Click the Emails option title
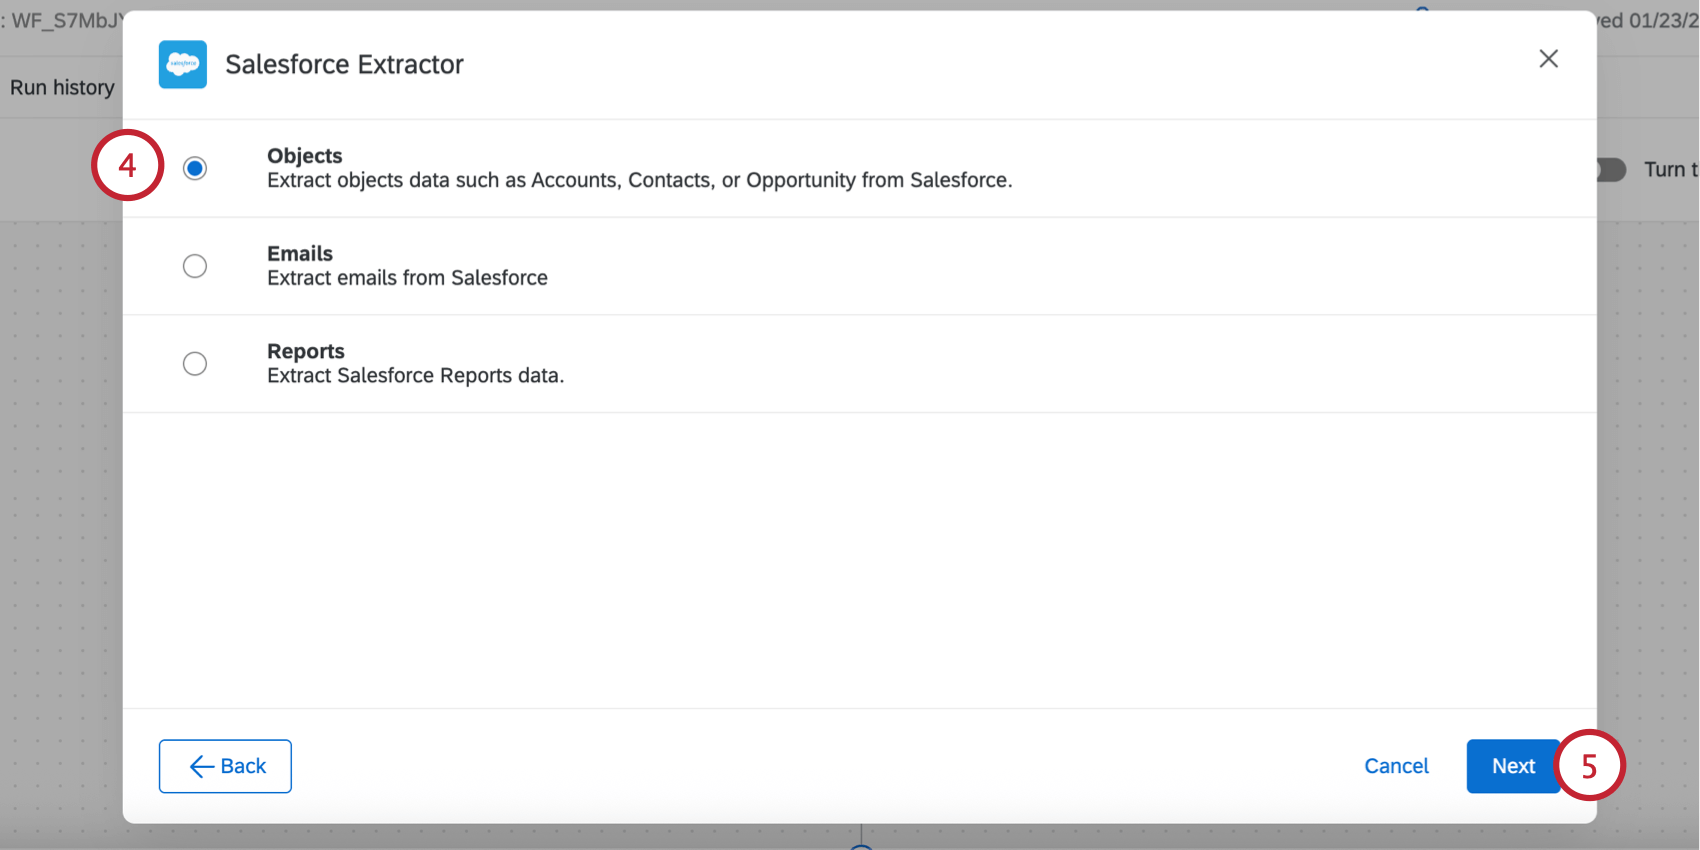The image size is (1700, 850). tap(300, 254)
